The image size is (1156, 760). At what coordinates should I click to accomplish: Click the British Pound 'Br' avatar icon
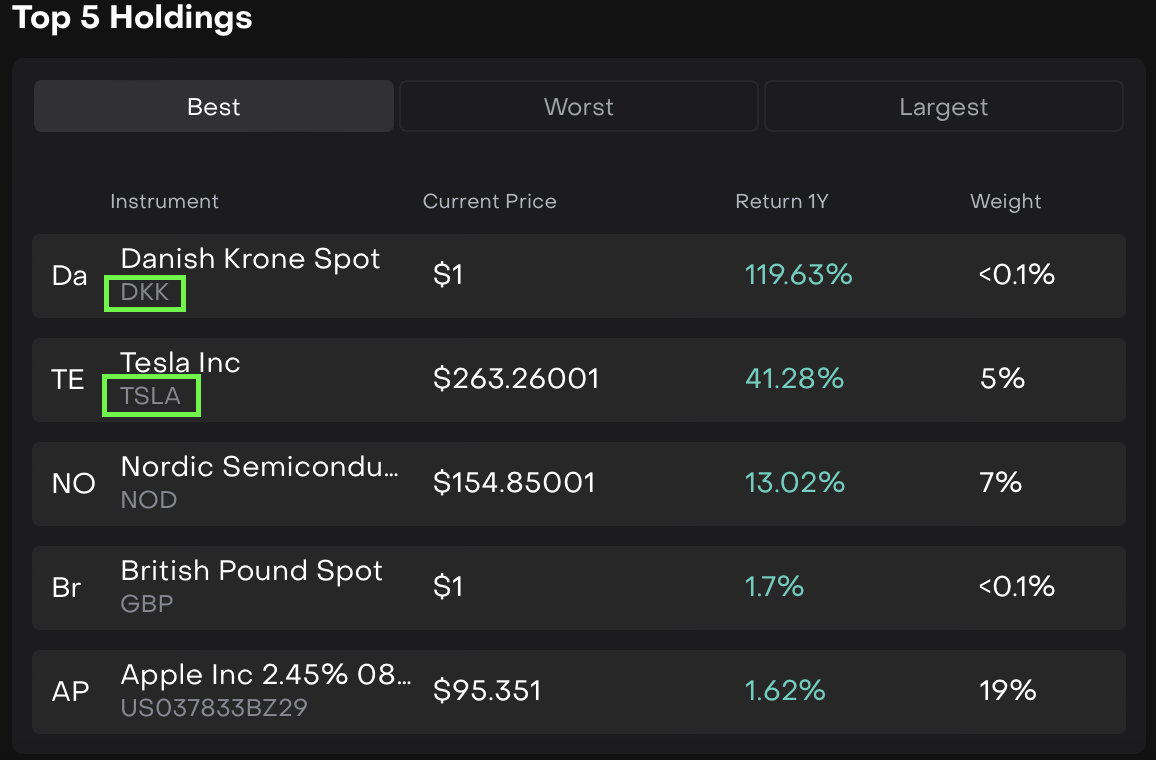coord(67,587)
